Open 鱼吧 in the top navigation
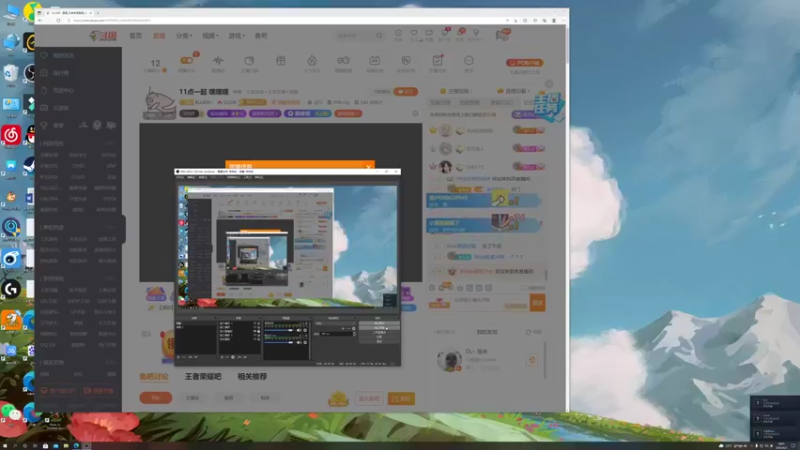This screenshot has height=450, width=800. [x=261, y=36]
